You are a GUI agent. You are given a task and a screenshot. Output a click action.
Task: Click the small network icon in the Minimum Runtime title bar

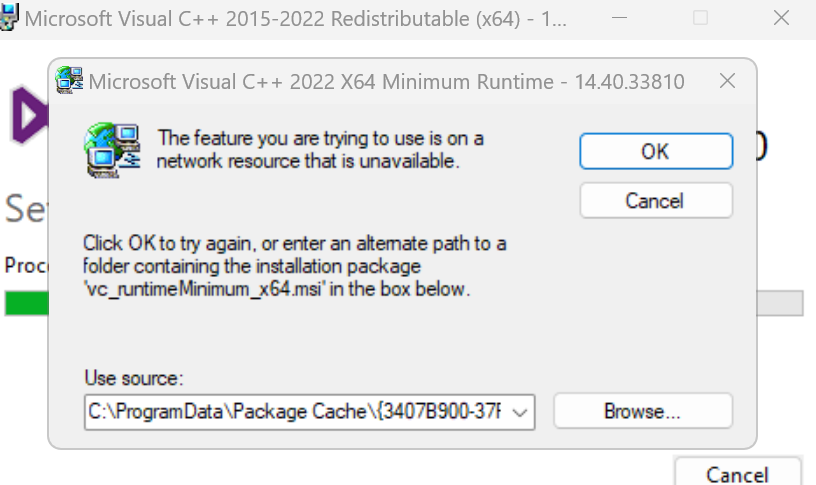coord(69,80)
